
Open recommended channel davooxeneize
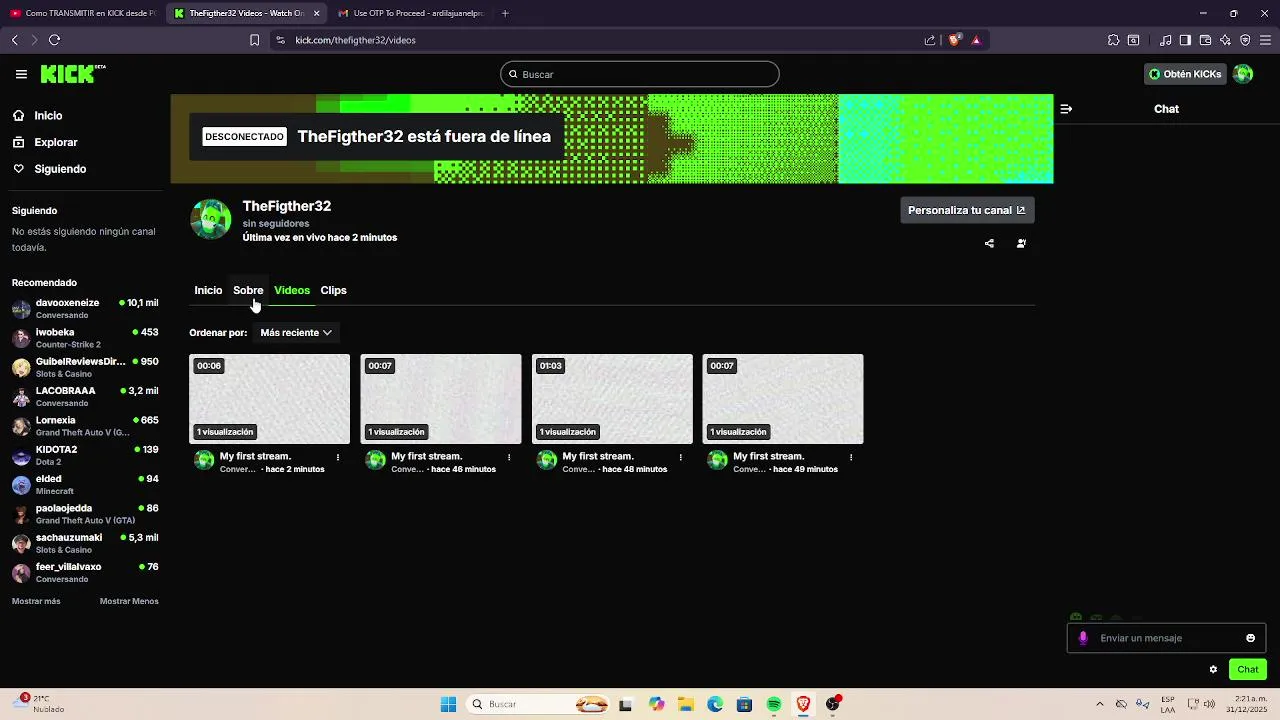tap(85, 308)
